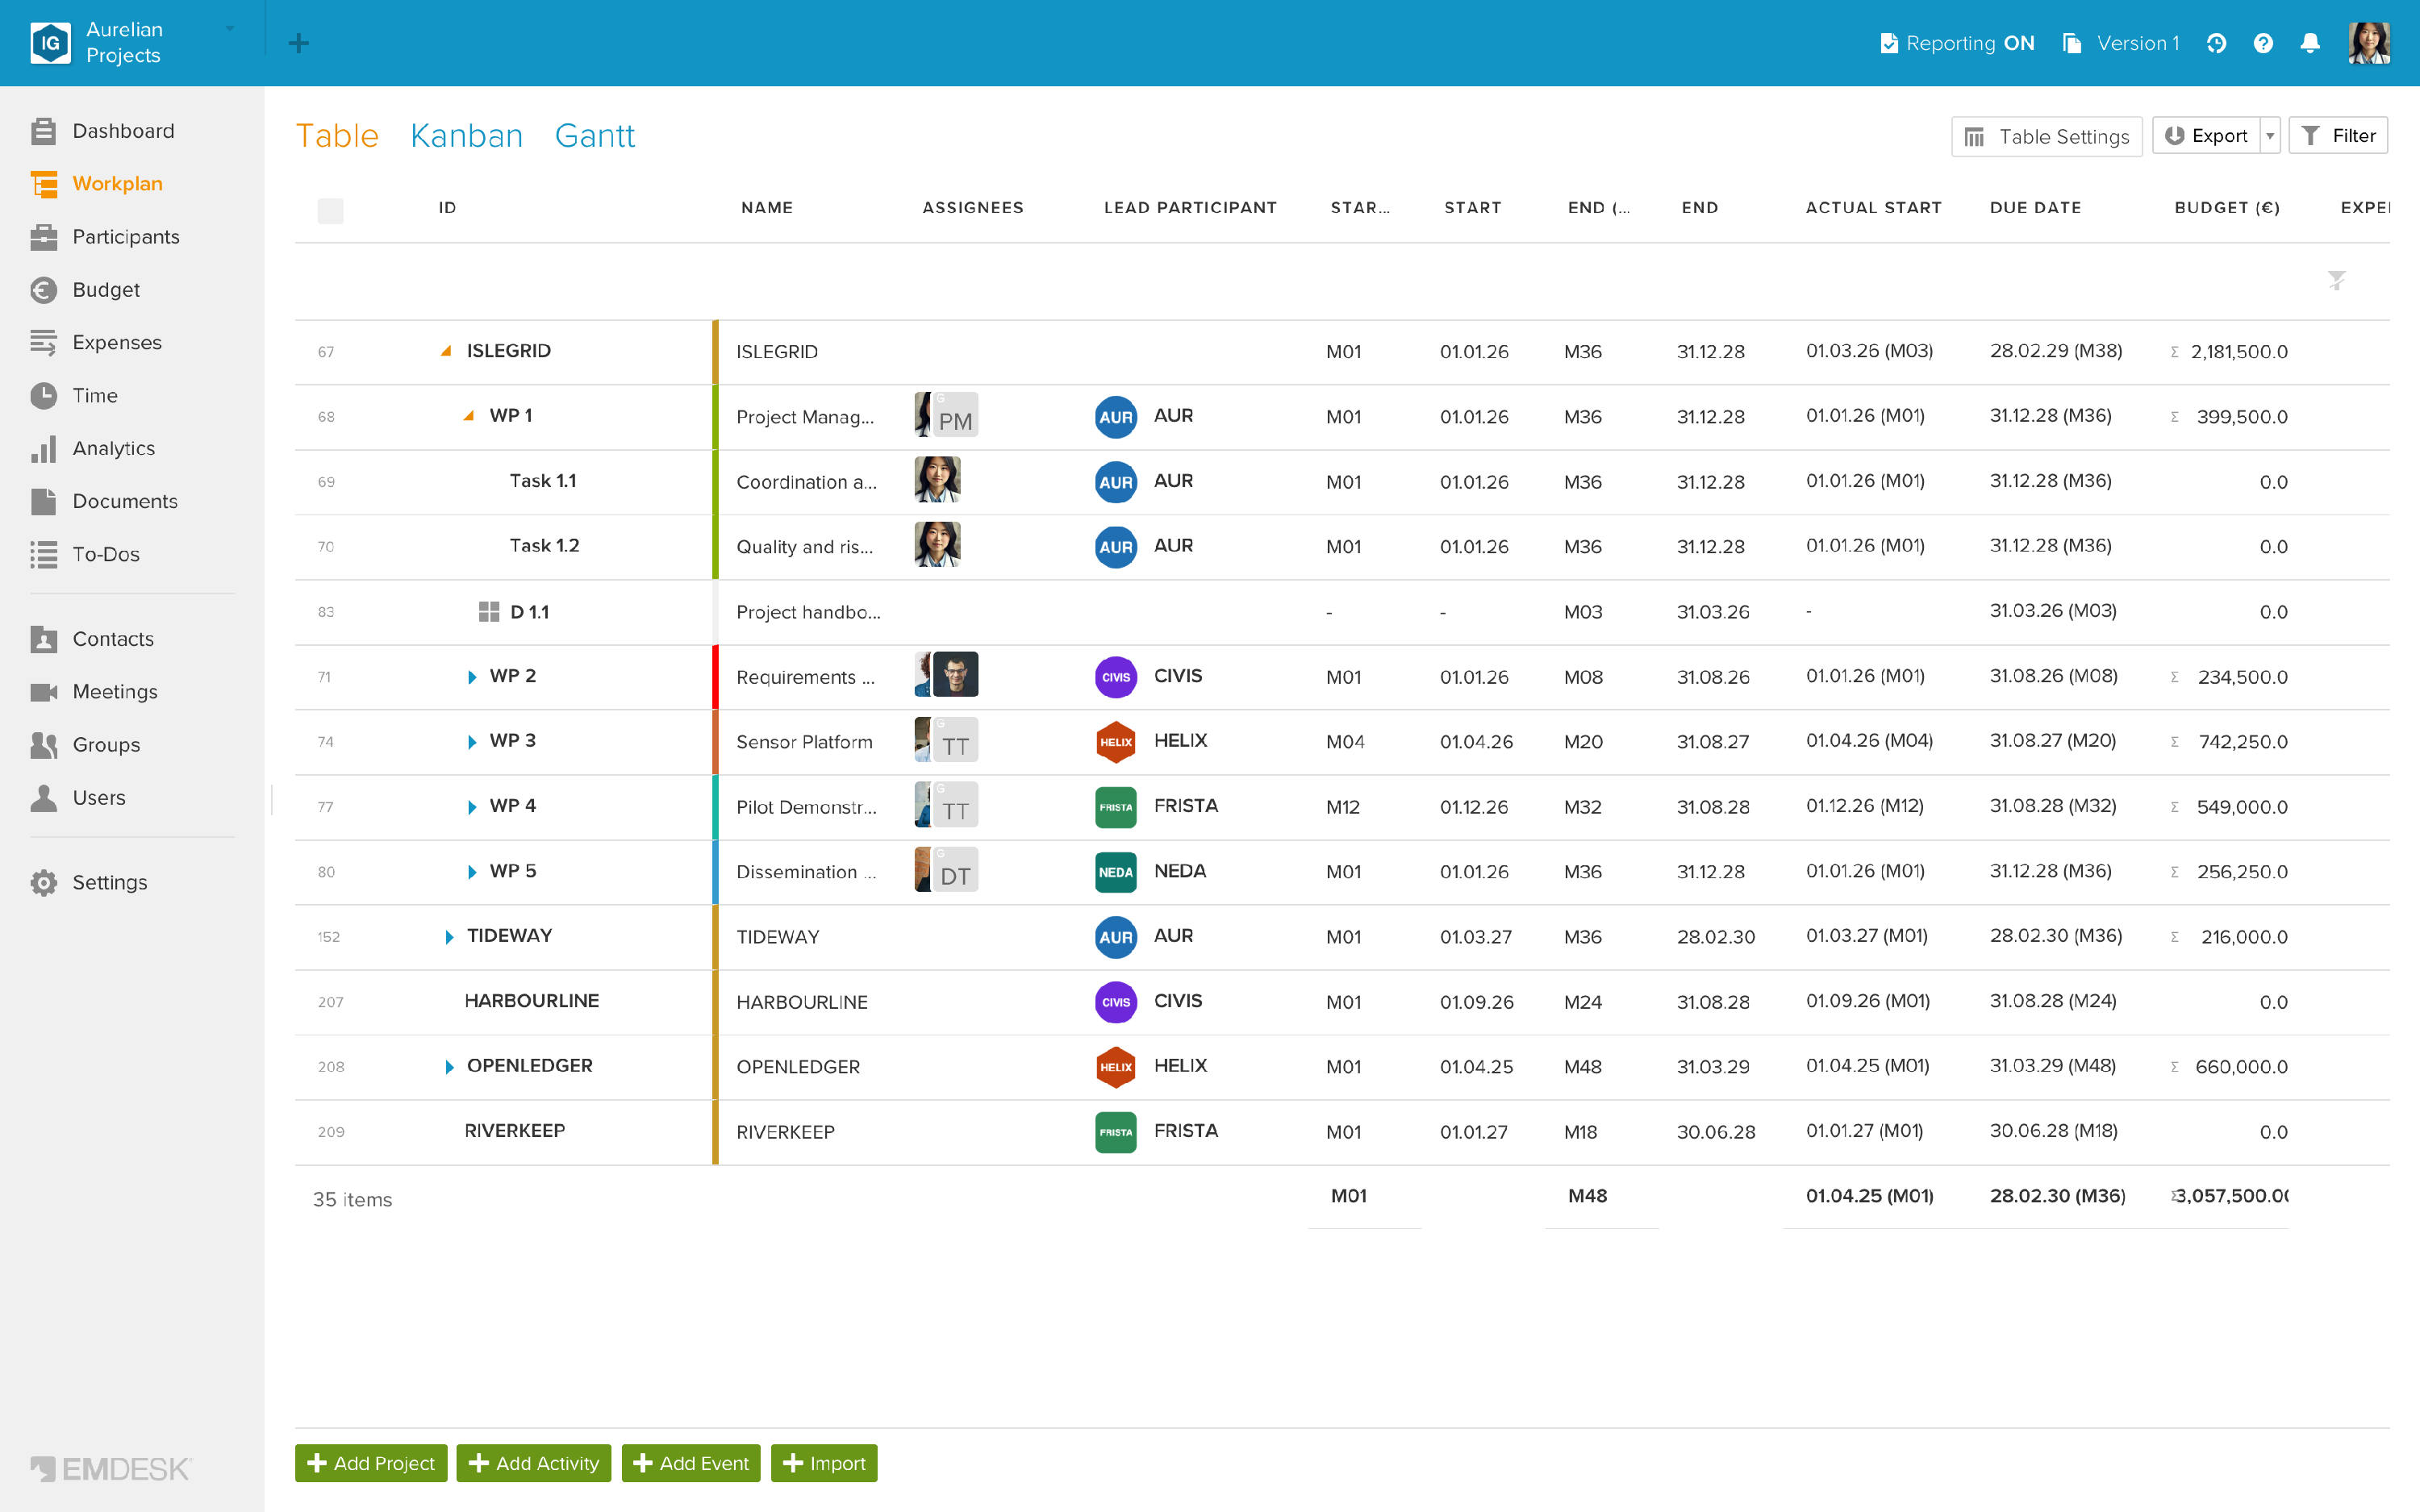Open the Export dropdown arrow
This screenshot has width=2420, height=1512.
[x=2270, y=136]
